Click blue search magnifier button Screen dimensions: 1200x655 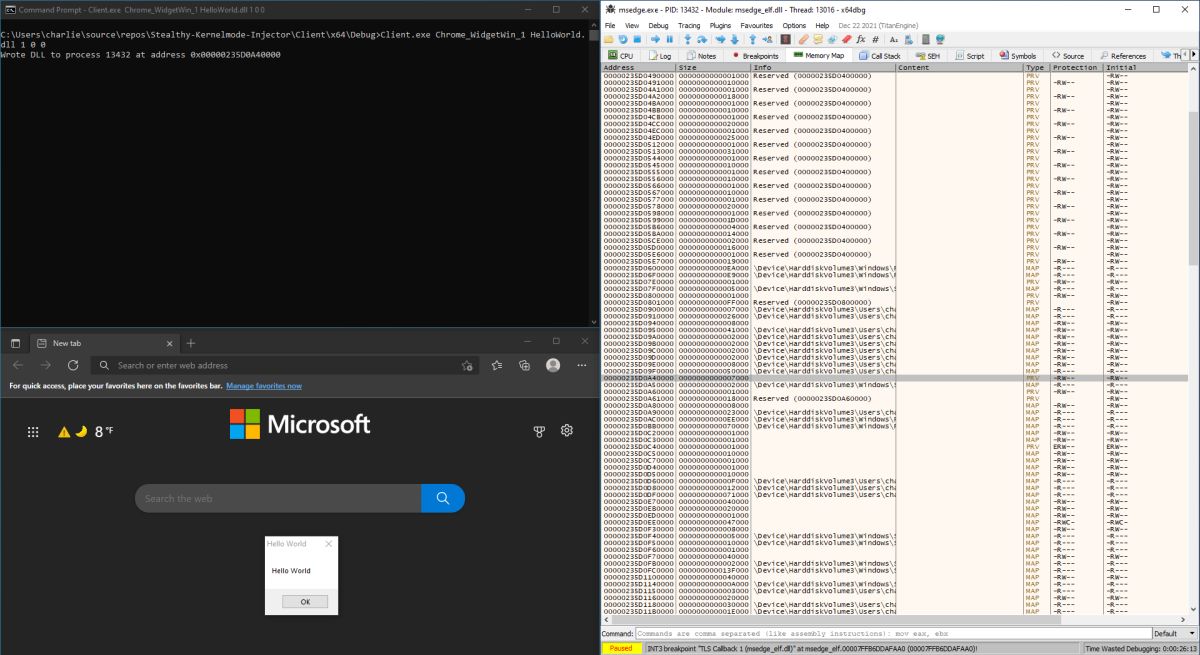point(443,498)
